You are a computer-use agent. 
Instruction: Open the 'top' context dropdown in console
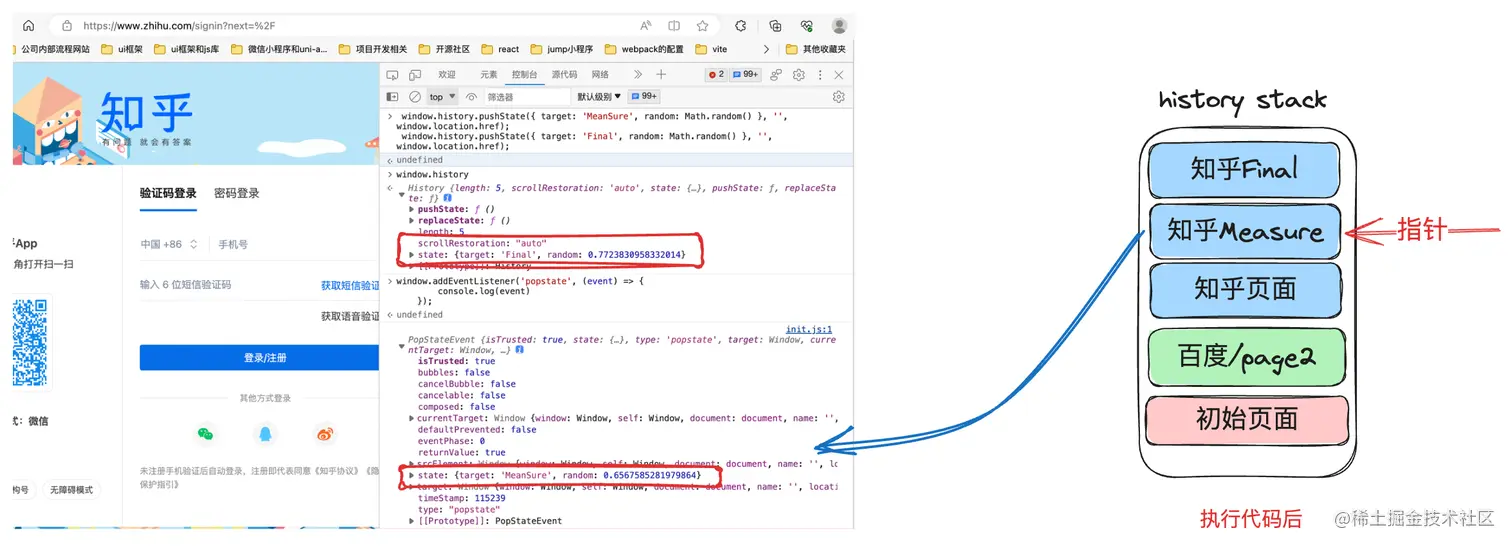(442, 97)
